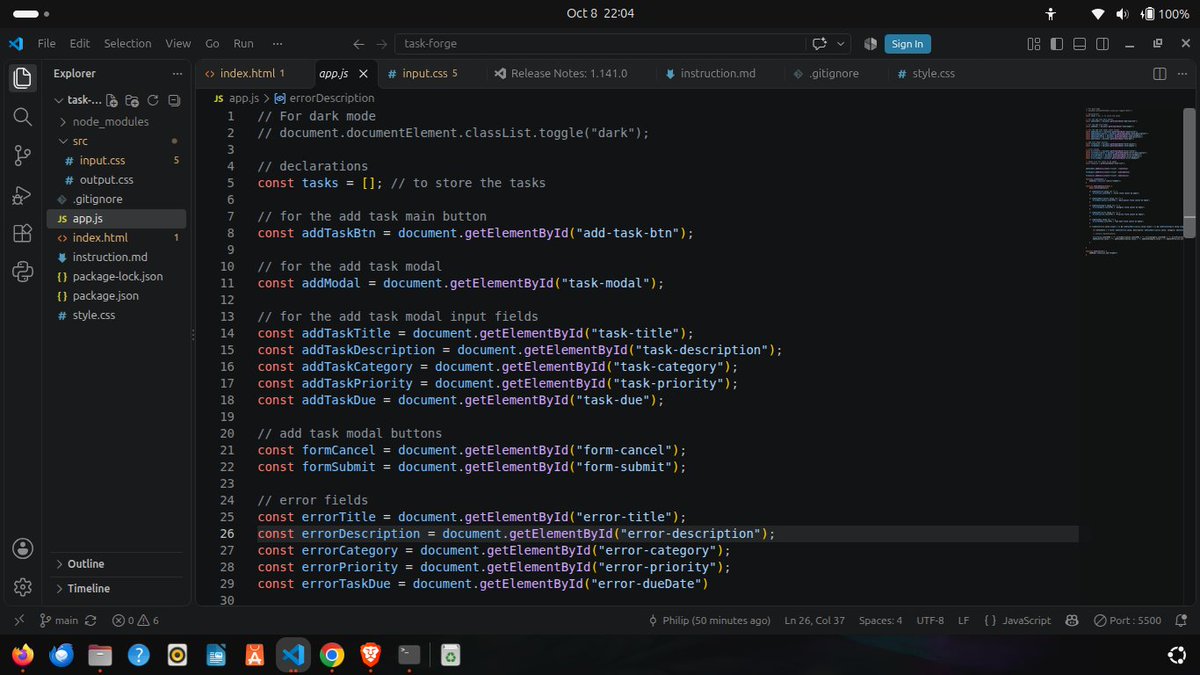Open title bar overflow menu ellipsis

(277, 44)
